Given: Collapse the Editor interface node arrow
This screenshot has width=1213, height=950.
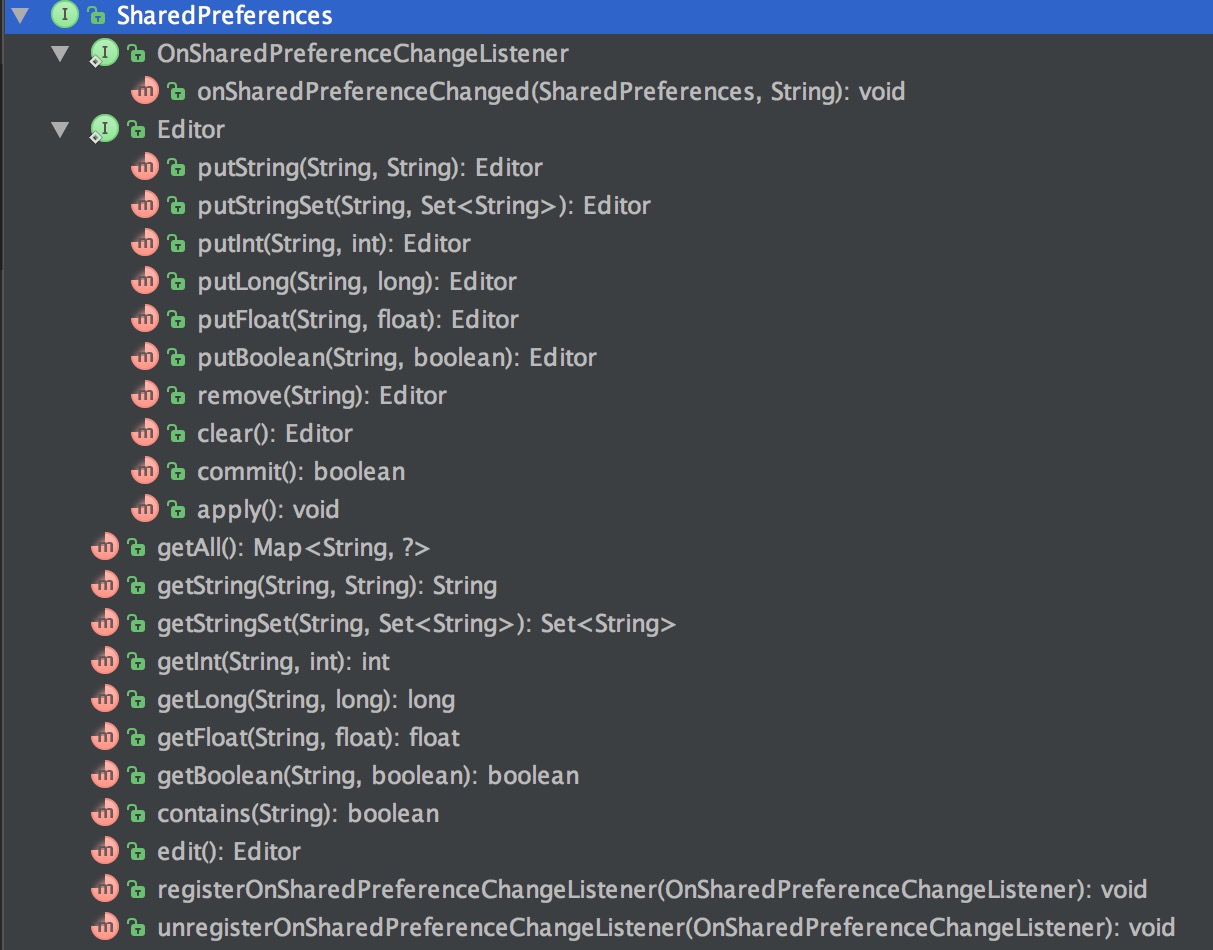Looking at the screenshot, I should [61, 130].
